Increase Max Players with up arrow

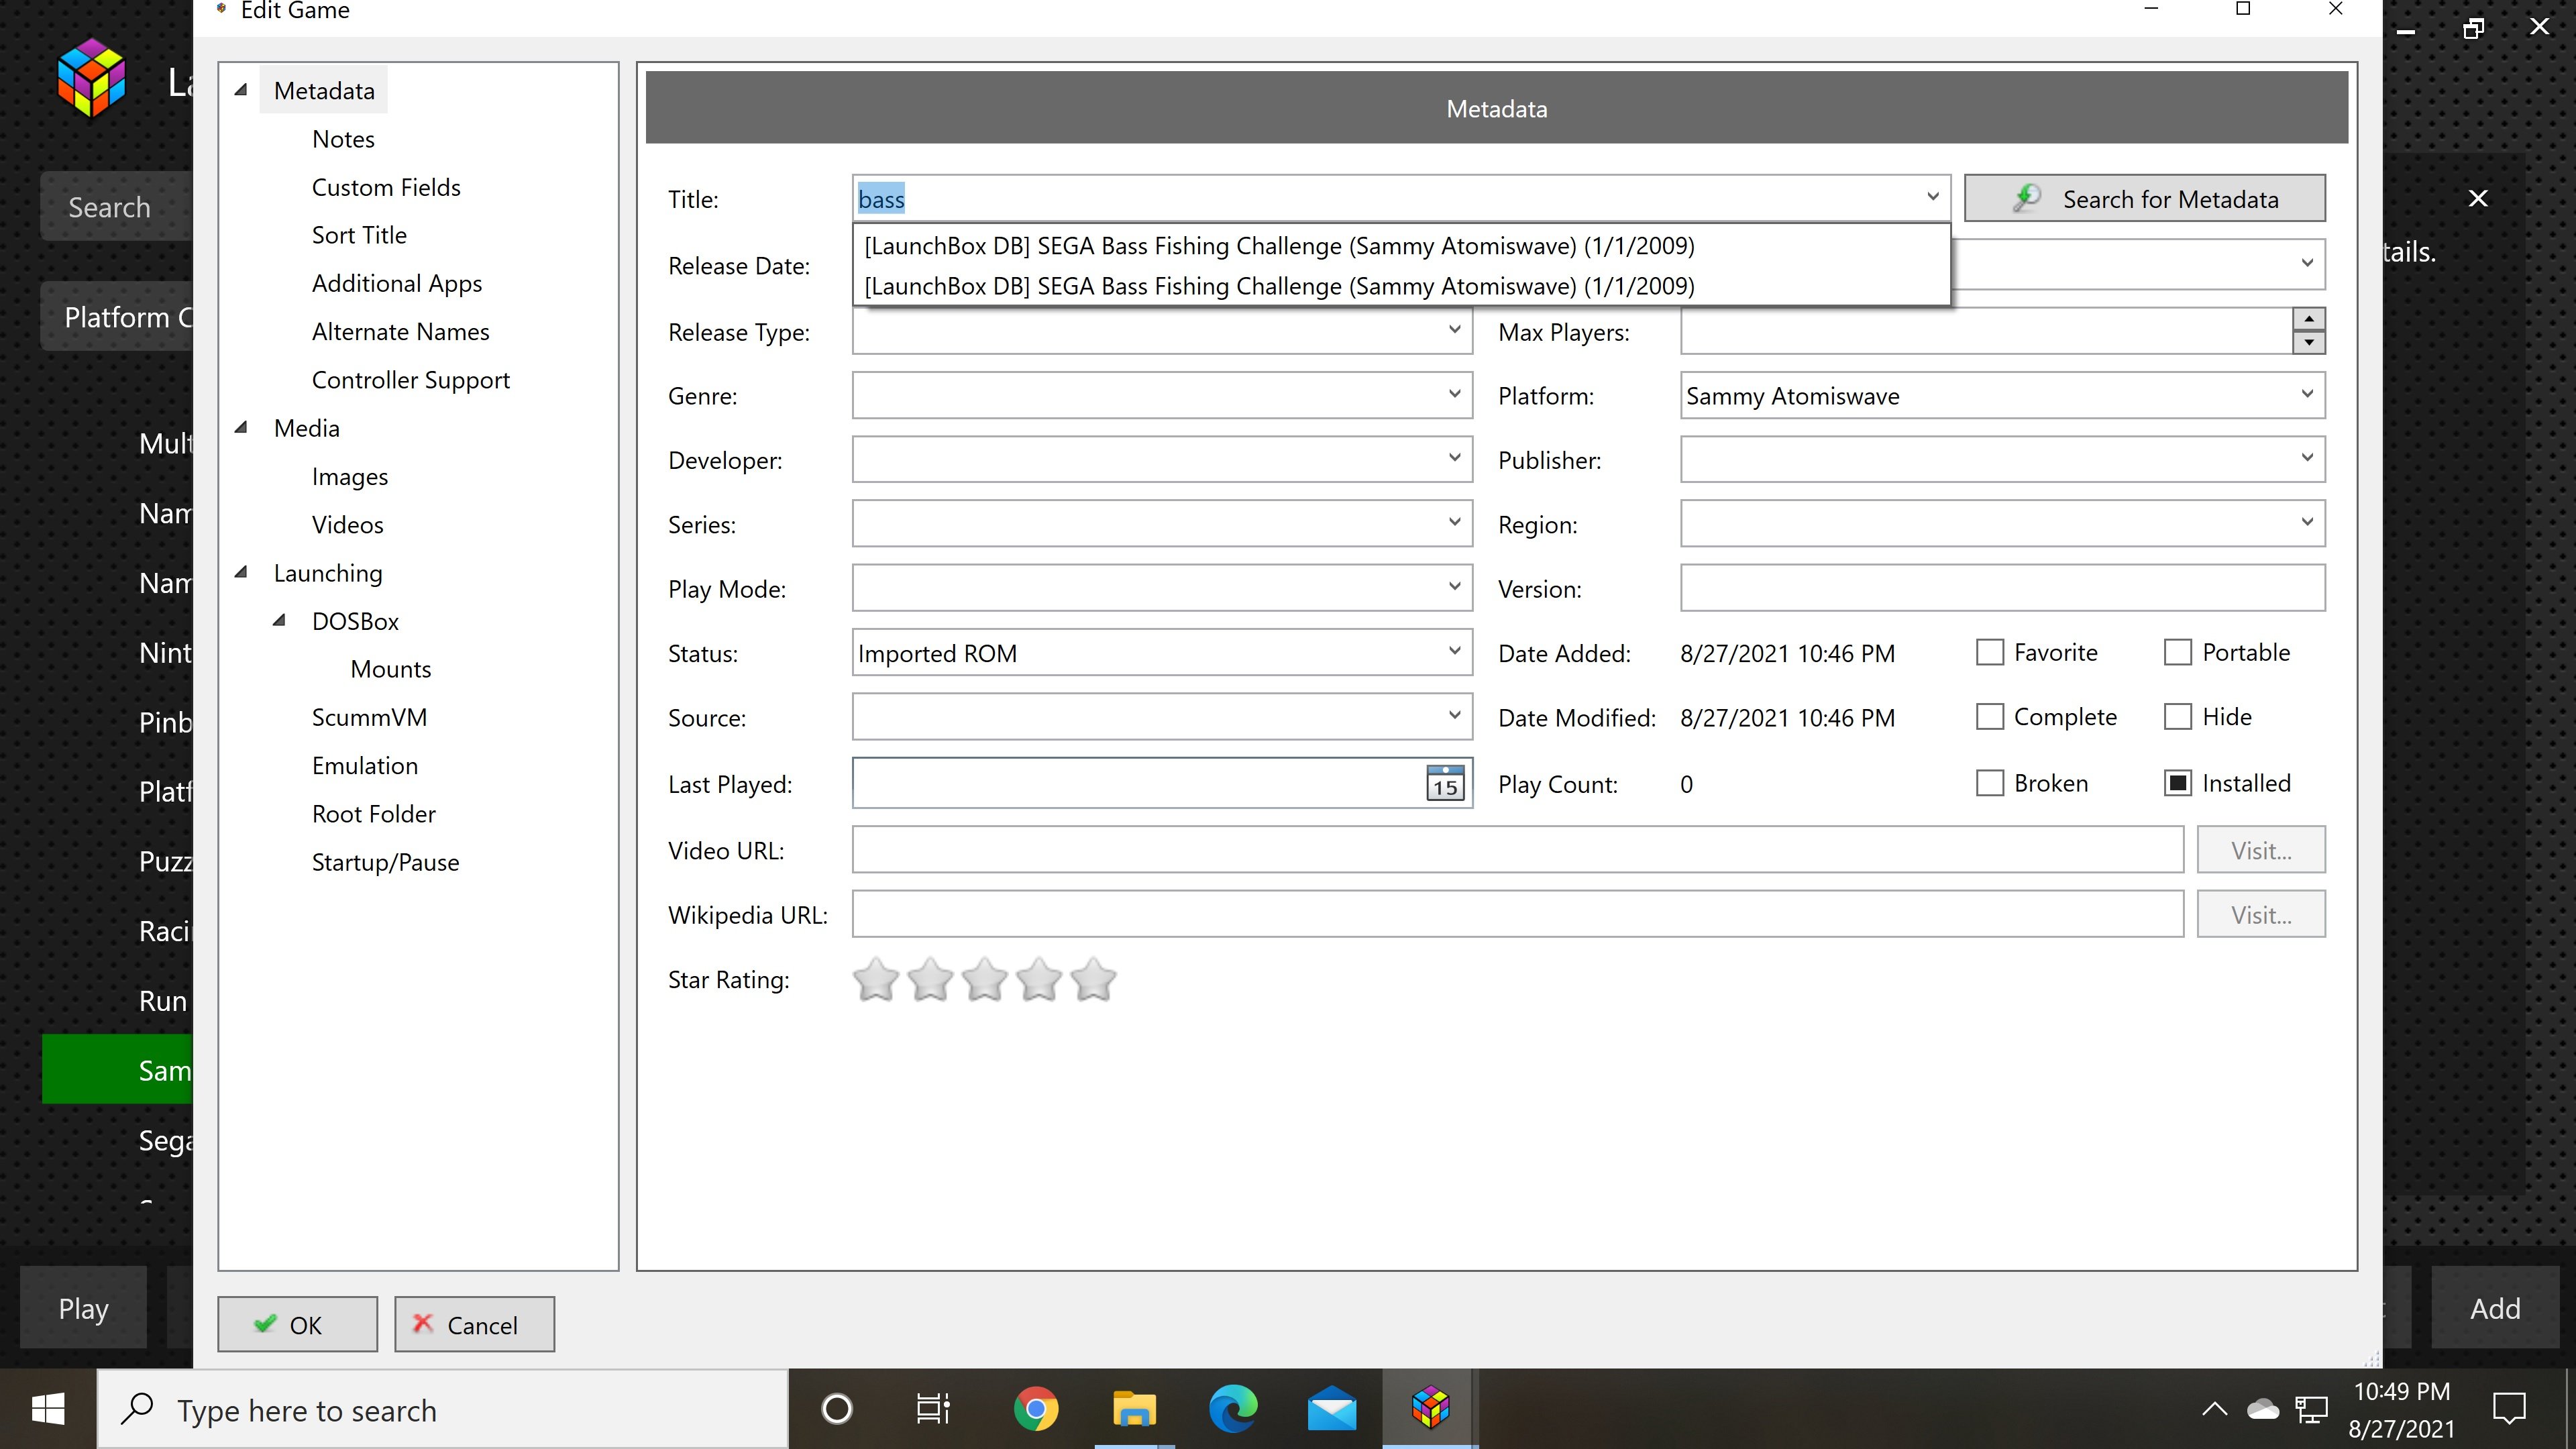2308,319
